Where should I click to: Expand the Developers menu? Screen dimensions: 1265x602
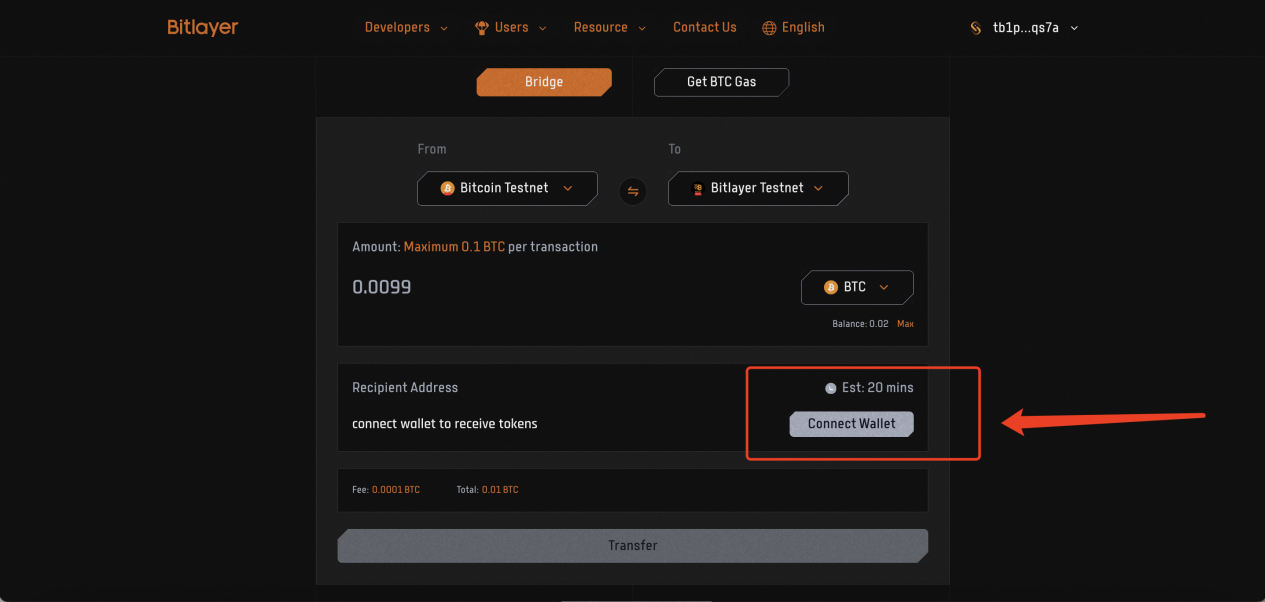point(406,28)
